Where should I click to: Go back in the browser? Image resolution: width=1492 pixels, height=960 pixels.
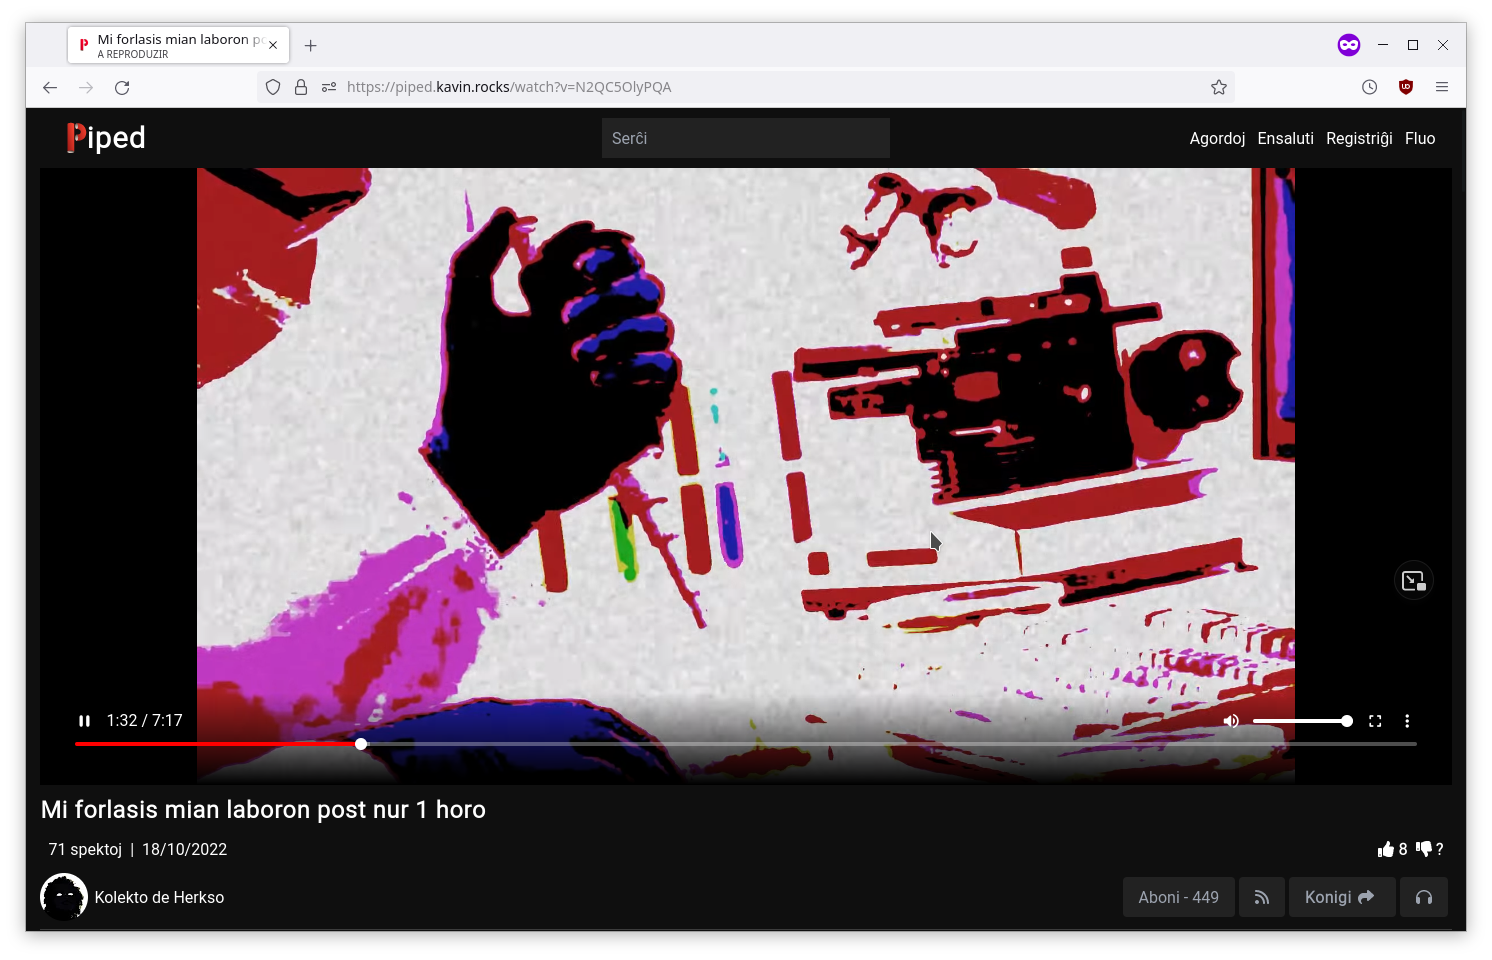[50, 88]
